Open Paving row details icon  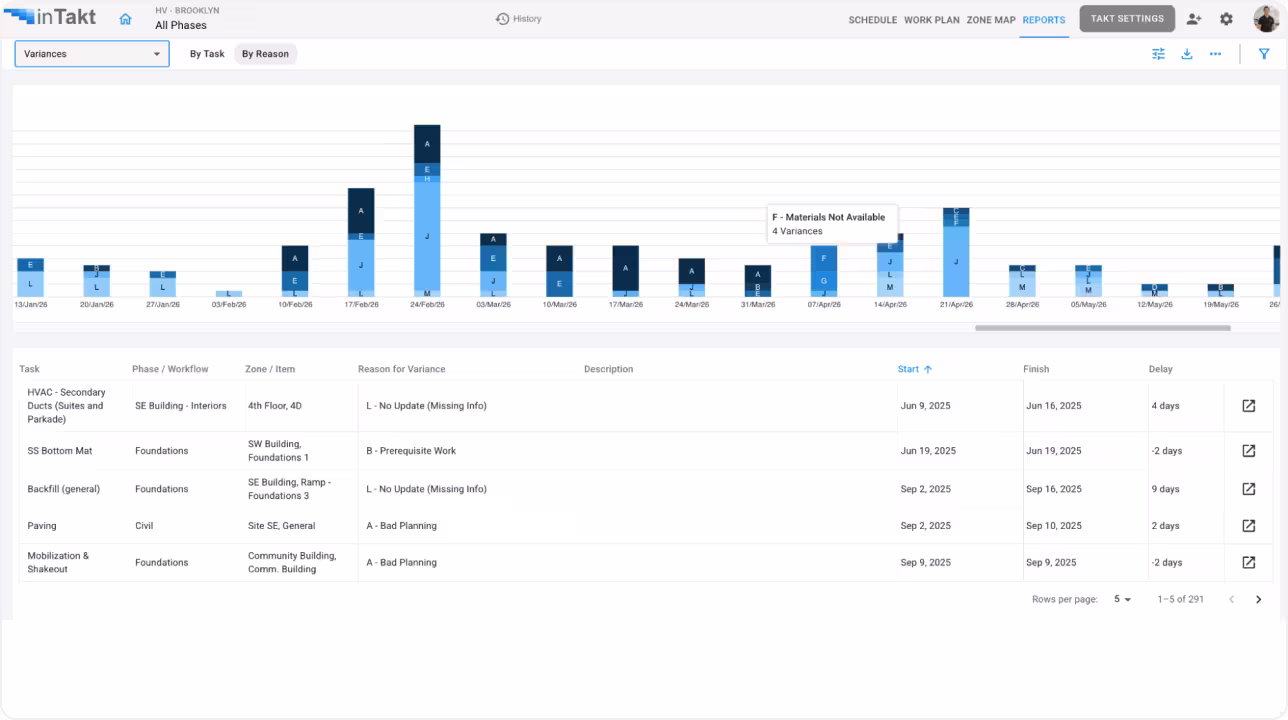pos(1248,526)
